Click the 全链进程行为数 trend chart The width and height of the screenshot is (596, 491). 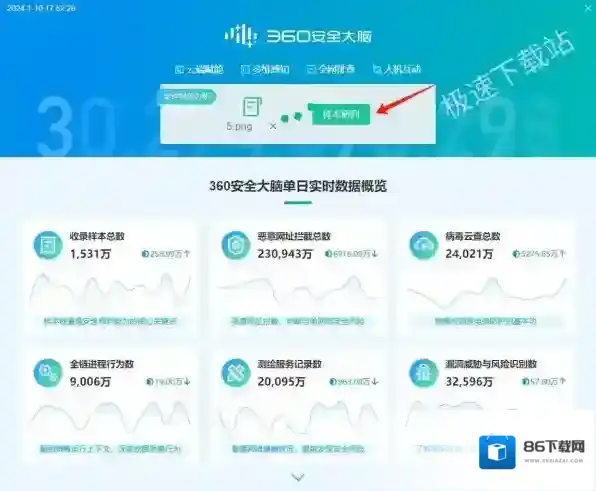[110, 418]
